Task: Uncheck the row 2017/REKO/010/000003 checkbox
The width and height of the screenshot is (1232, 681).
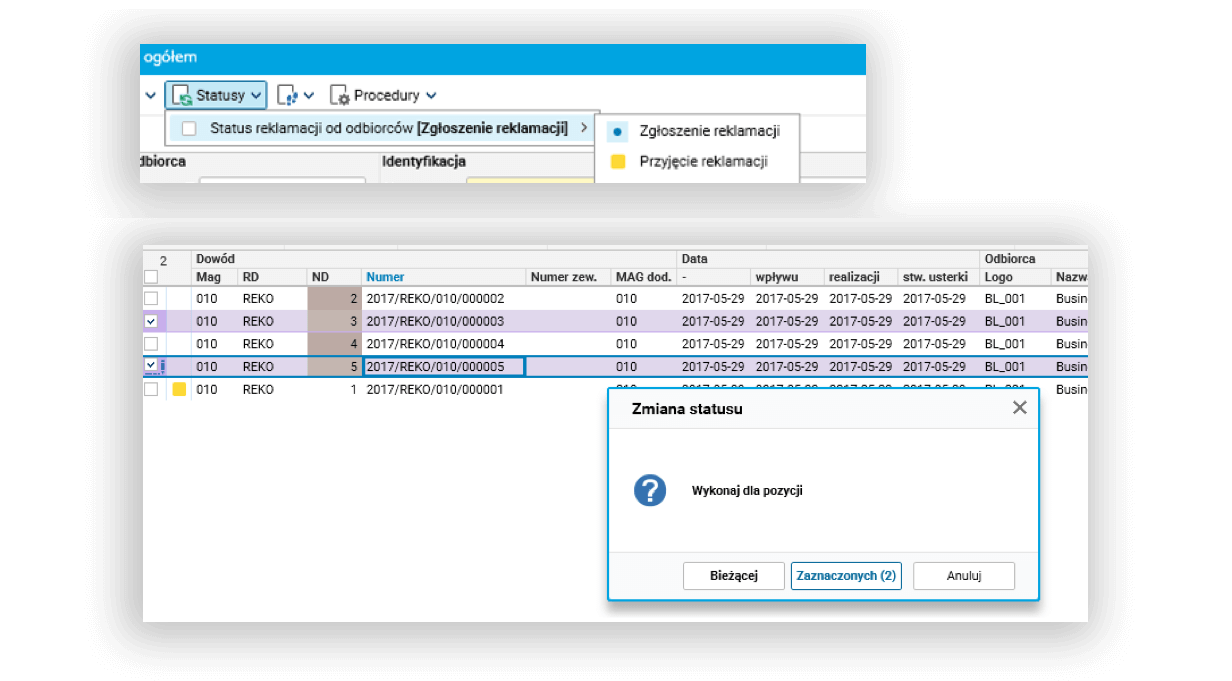Action: 150,321
